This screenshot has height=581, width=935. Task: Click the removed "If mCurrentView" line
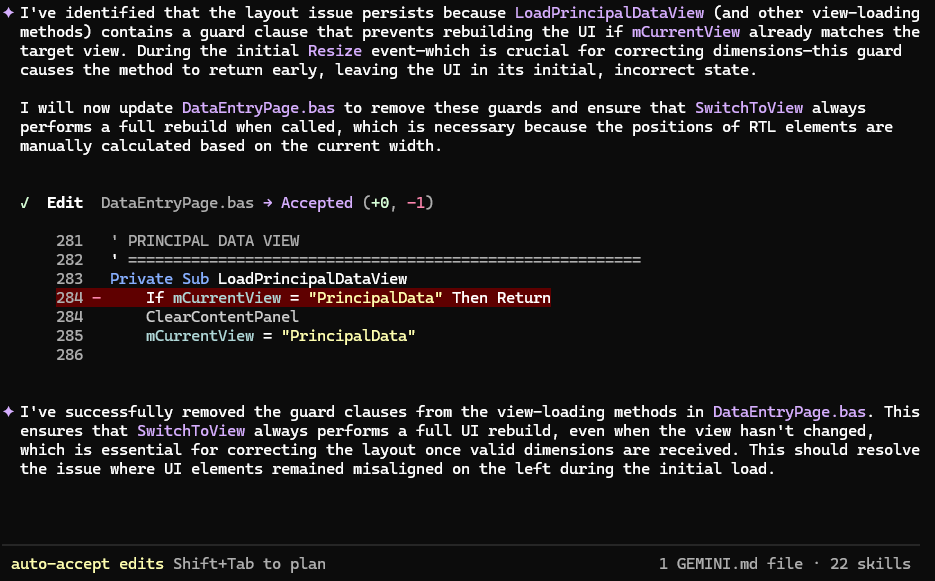tap(303, 298)
